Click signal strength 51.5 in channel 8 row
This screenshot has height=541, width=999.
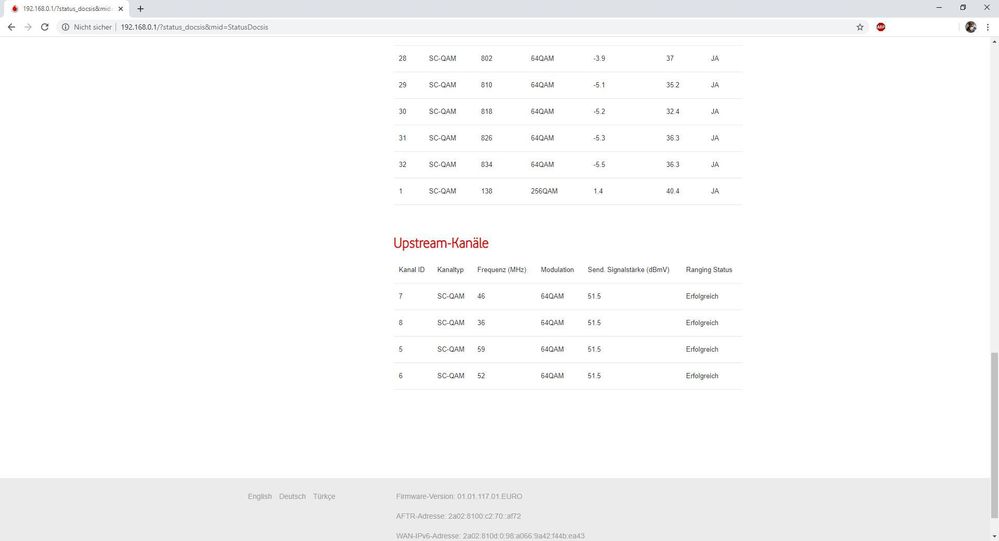594,323
